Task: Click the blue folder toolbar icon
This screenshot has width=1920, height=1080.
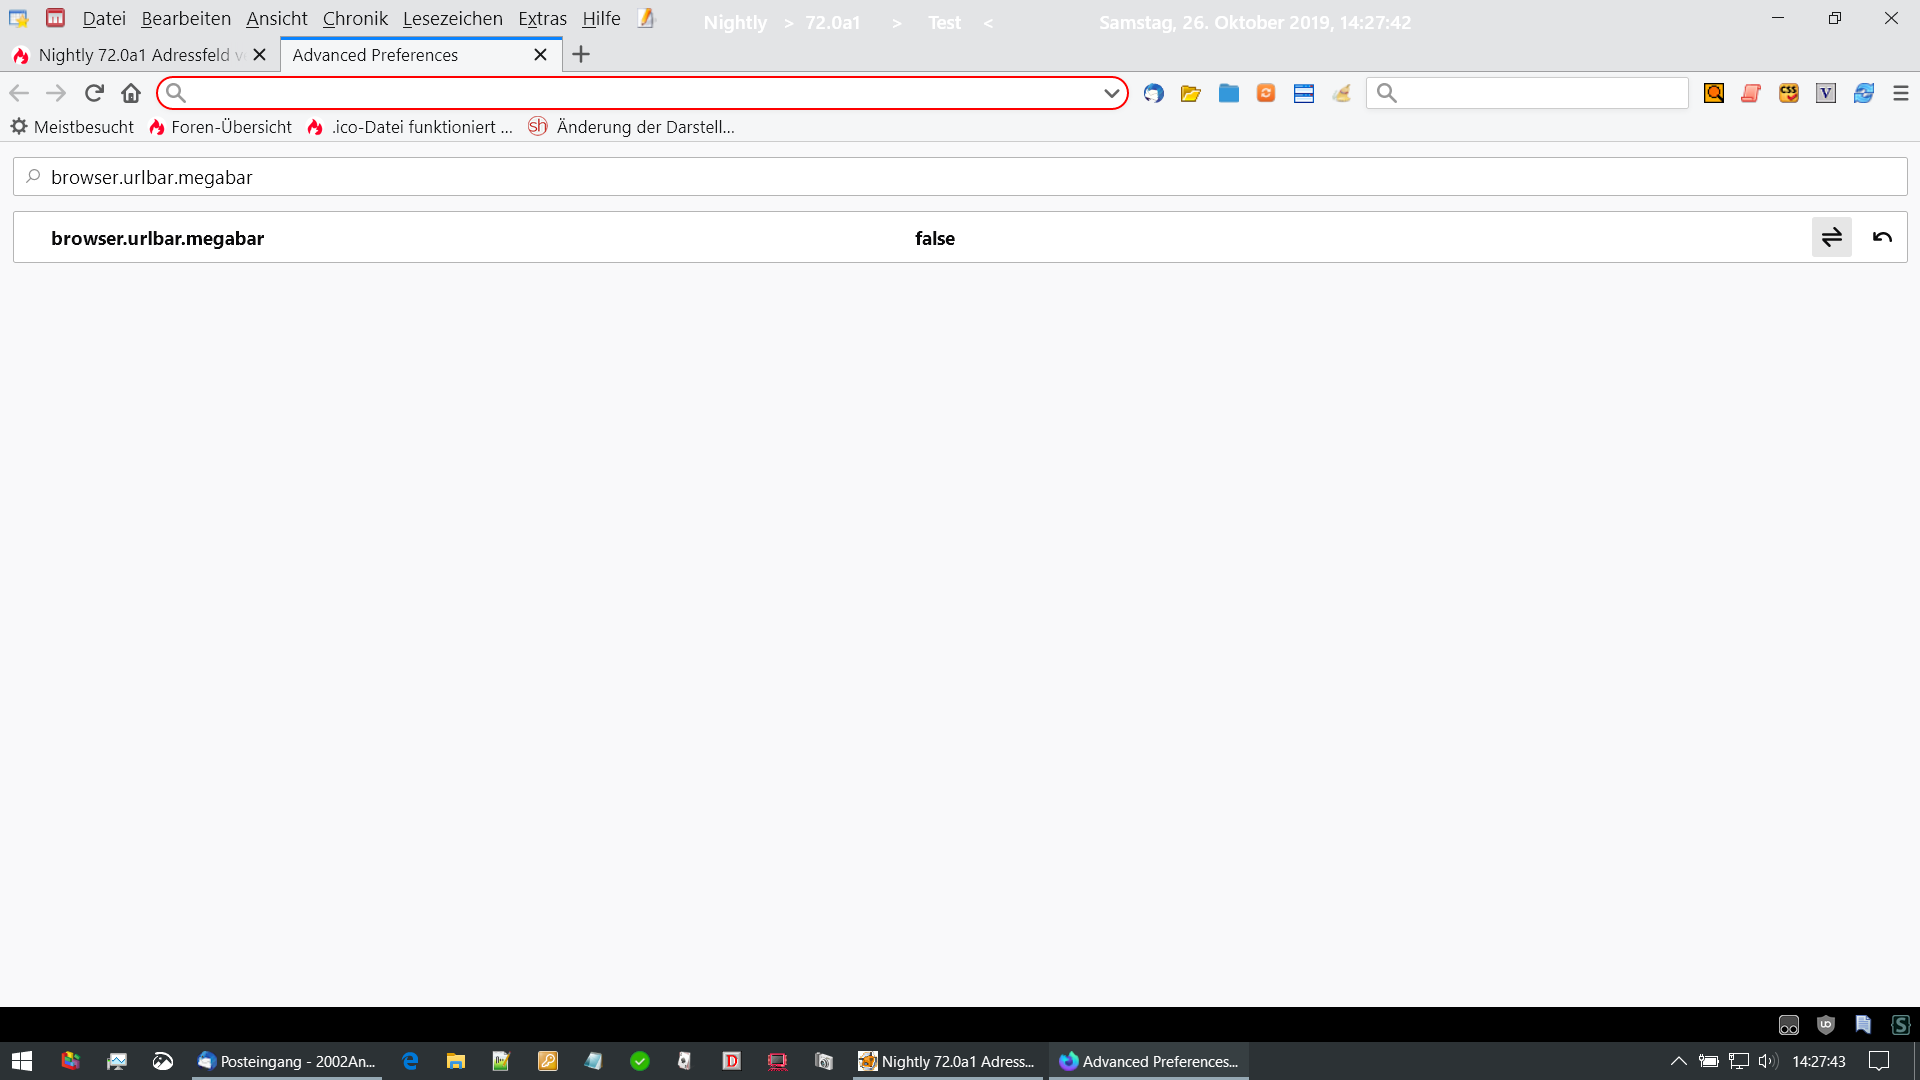Action: (x=1228, y=93)
